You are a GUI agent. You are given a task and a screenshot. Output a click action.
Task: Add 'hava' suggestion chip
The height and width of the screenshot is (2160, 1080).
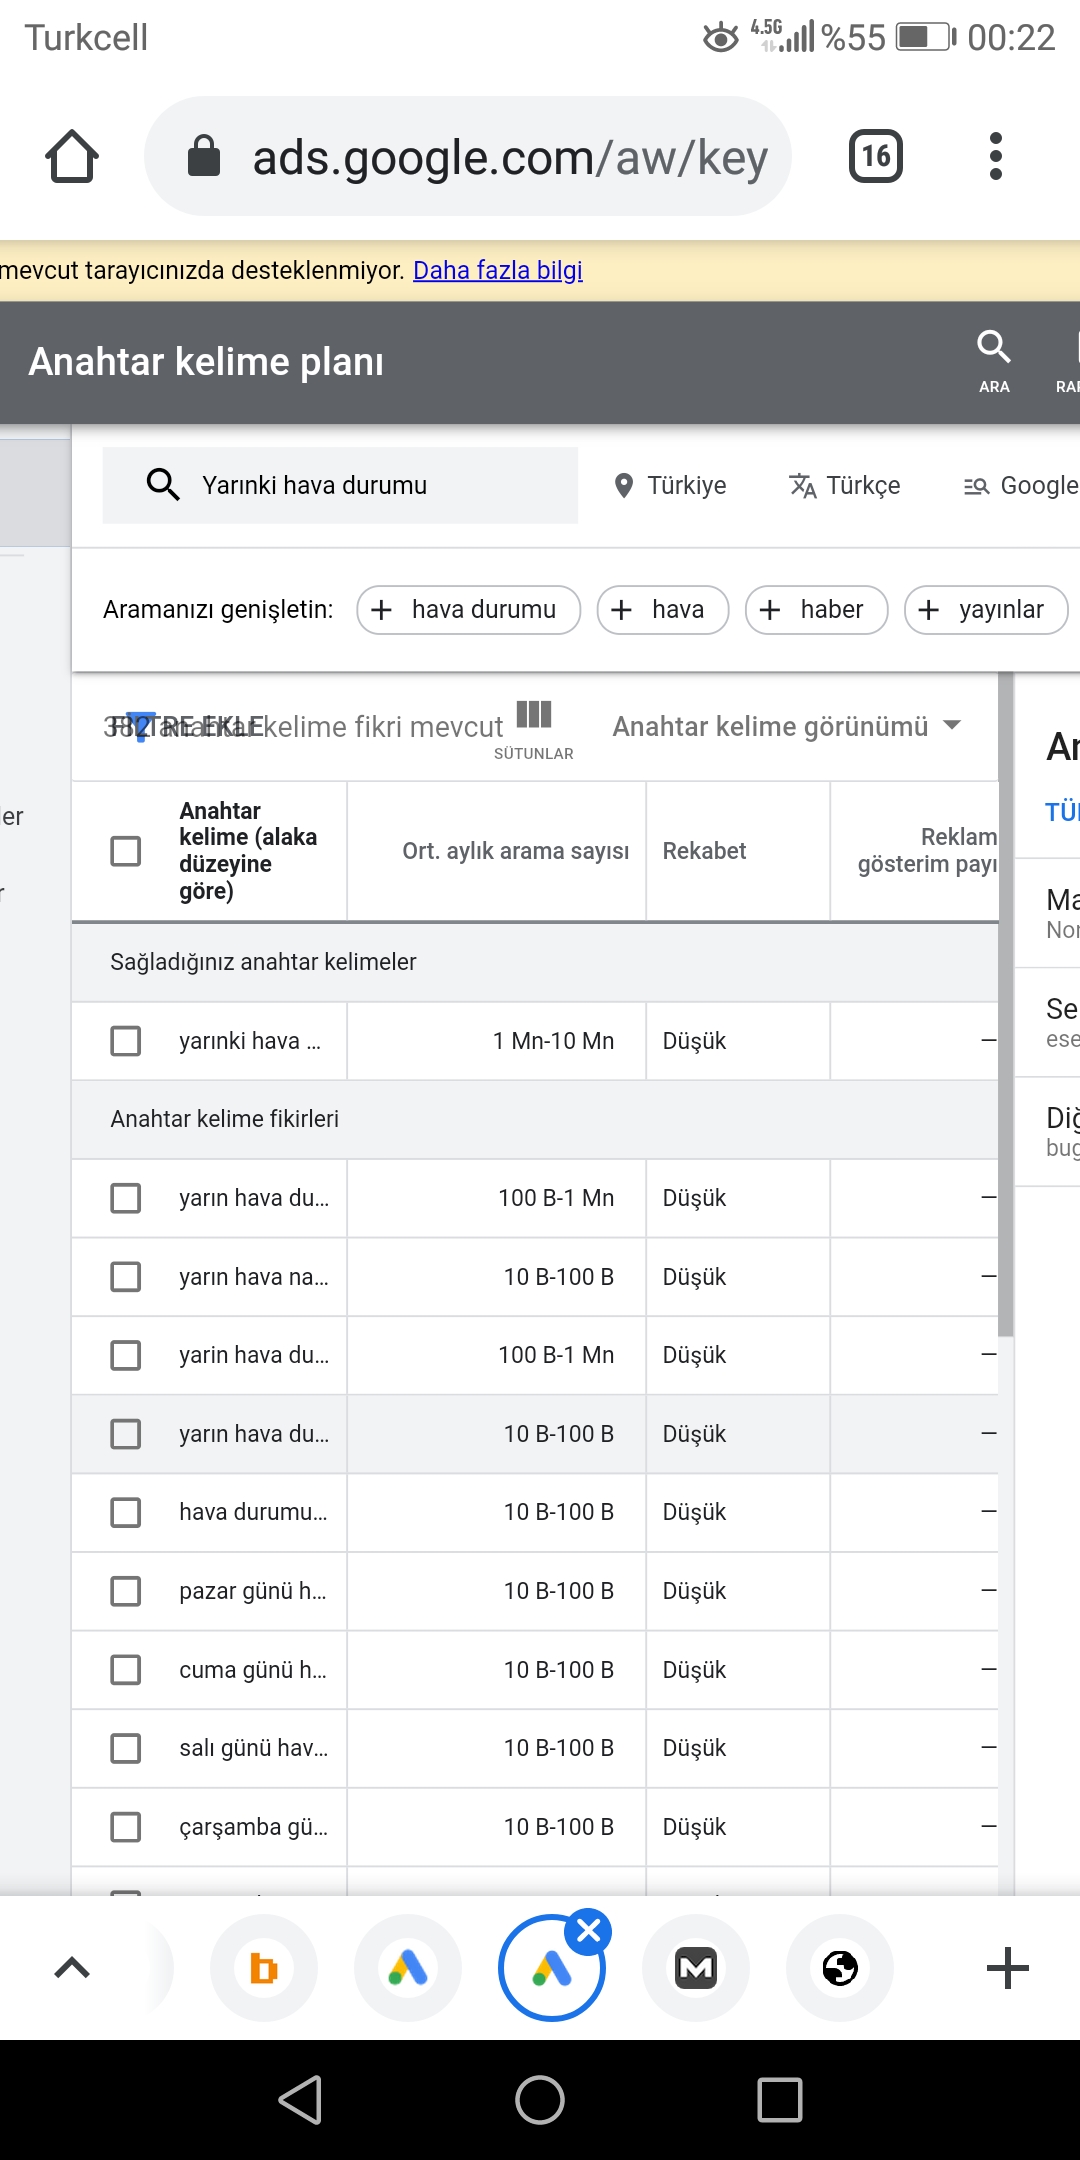[662, 610]
